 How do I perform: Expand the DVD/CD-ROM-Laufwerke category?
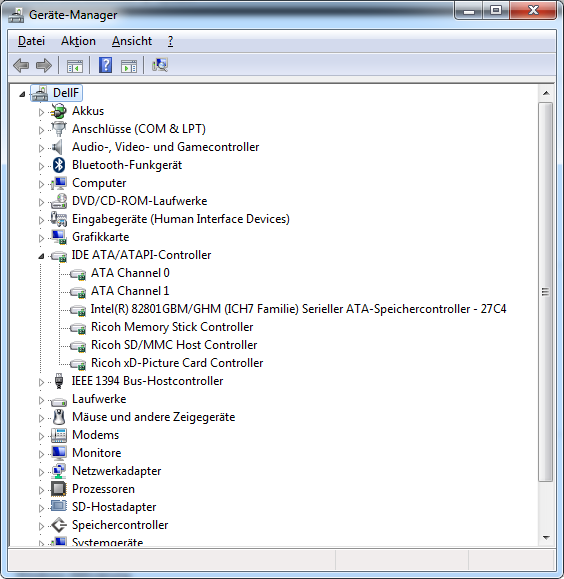pos(41,202)
